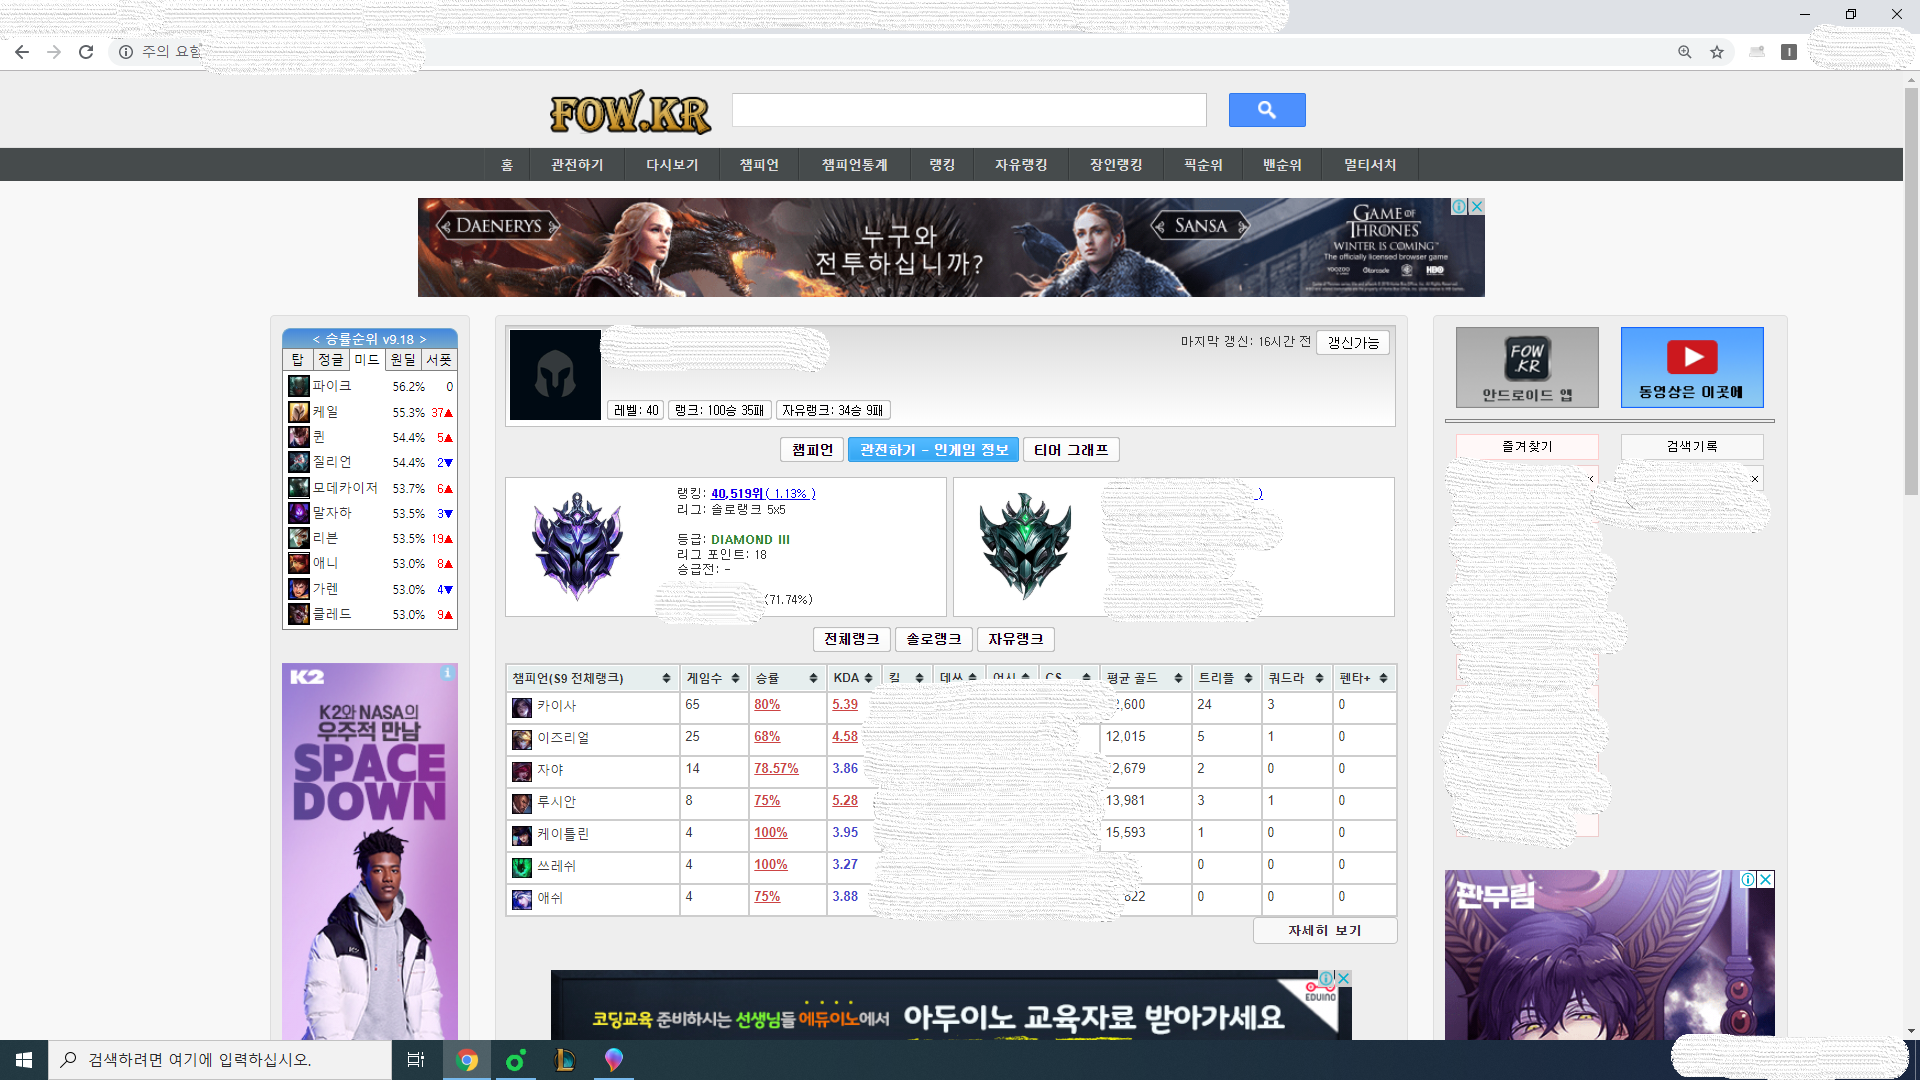Sort table by 펜타+ column

point(1364,678)
